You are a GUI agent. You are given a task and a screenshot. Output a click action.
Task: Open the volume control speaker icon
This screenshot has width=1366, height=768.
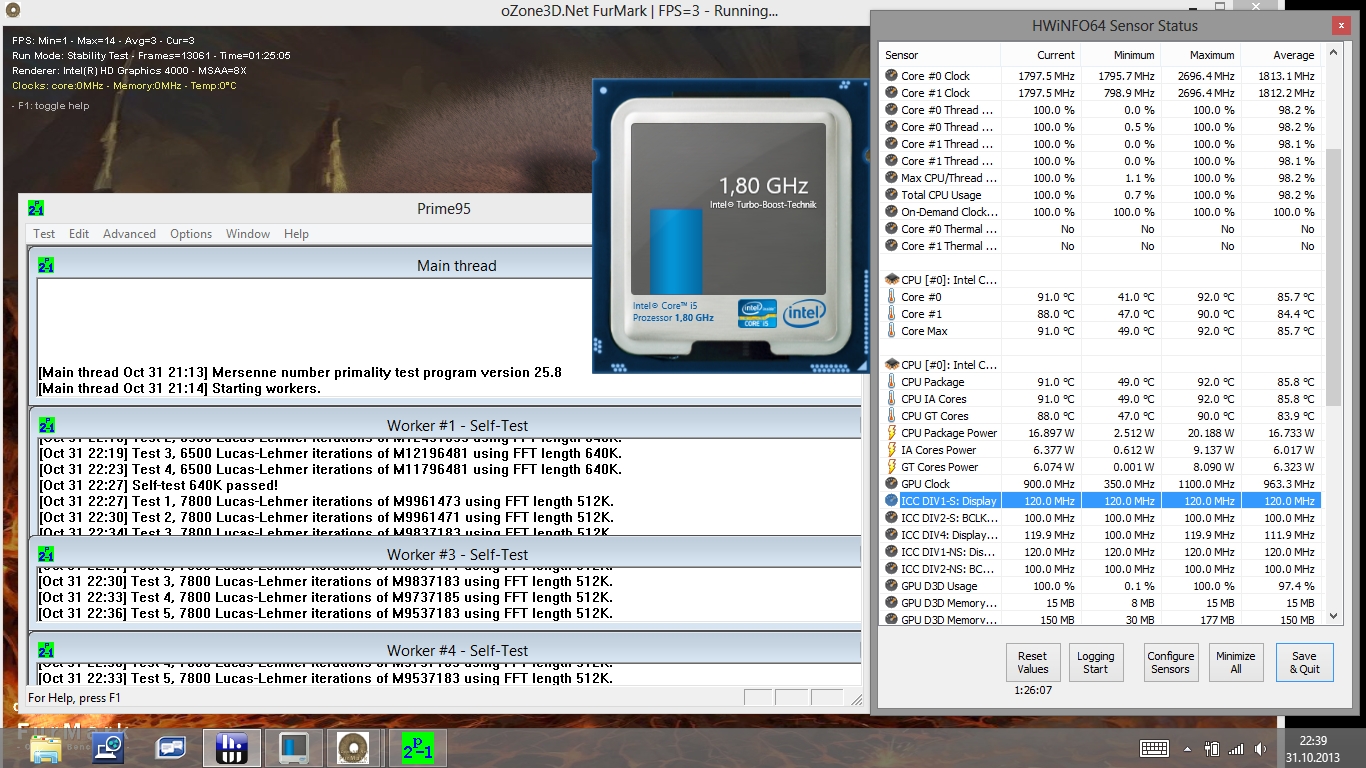[x=1259, y=748]
